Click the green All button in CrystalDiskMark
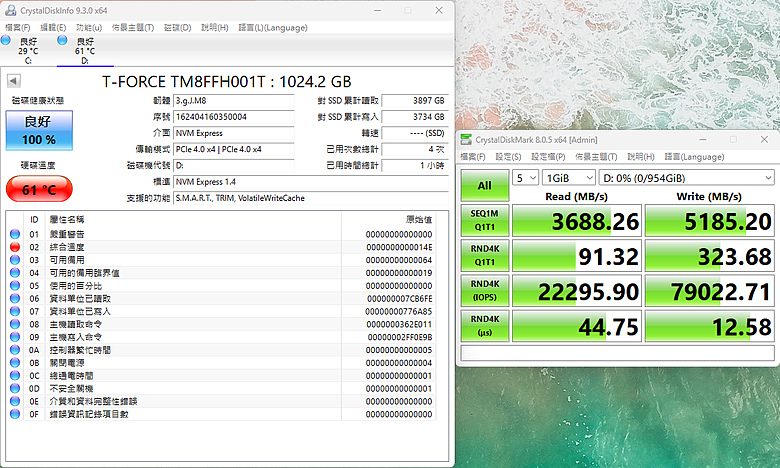The width and height of the screenshot is (780, 468). pos(485,185)
